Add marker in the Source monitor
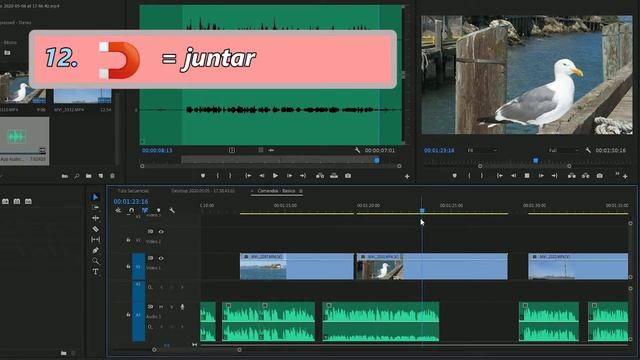This screenshot has width=640, height=360. pyautogui.click(x=203, y=176)
